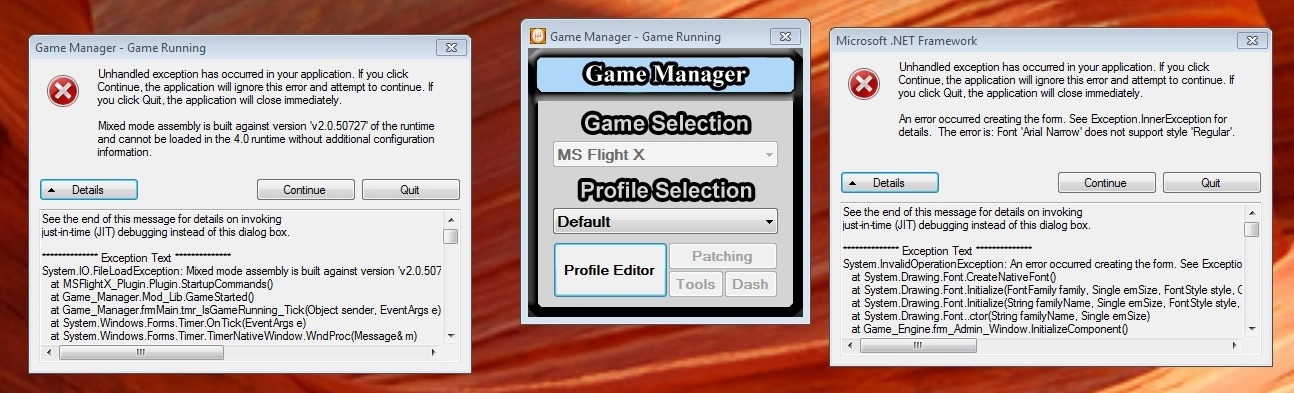The width and height of the screenshot is (1294, 393).
Task: Click horizontal scrollbar in left exception details
Action: point(242,352)
